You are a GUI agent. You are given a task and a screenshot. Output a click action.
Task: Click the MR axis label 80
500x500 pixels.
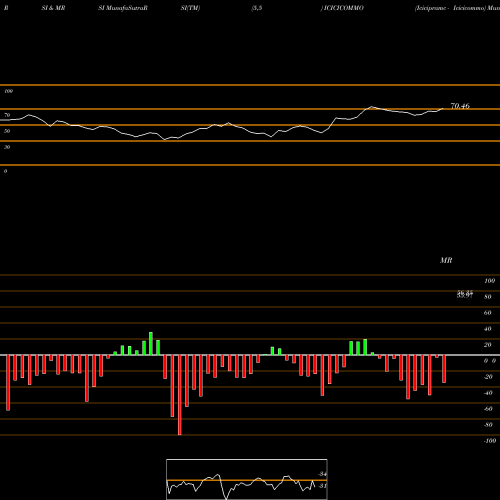[x=488, y=297]
